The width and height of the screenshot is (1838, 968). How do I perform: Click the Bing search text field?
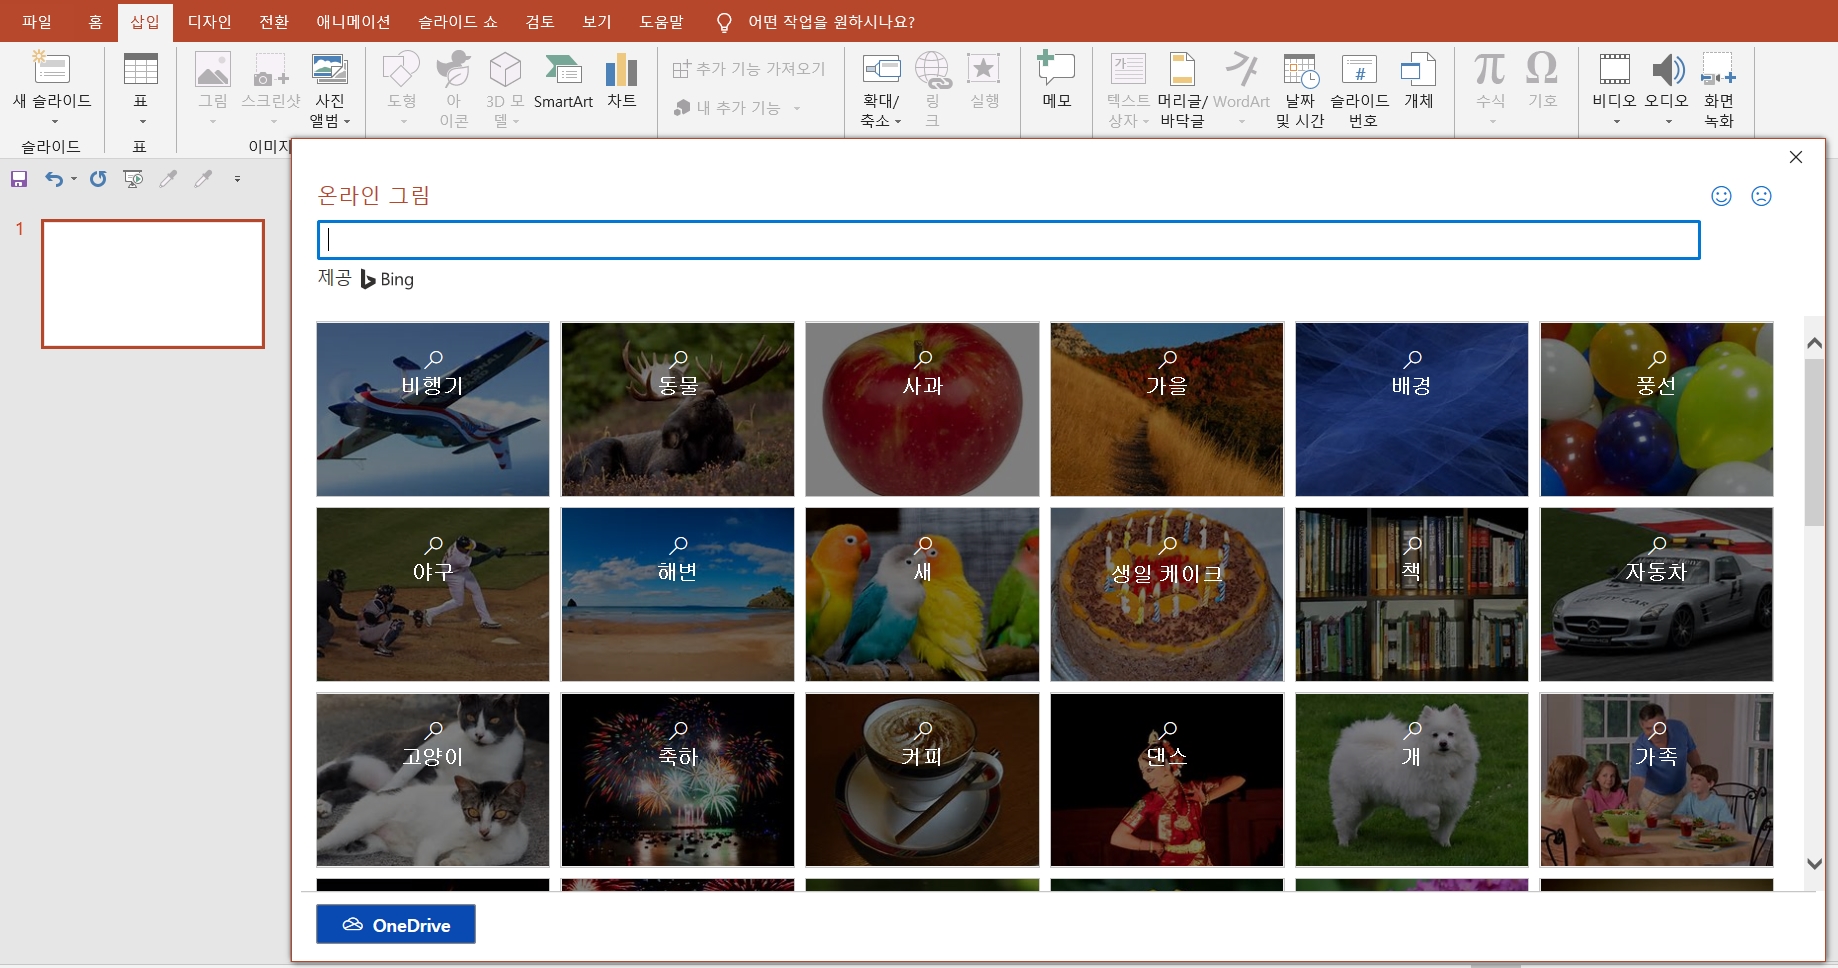1008,240
